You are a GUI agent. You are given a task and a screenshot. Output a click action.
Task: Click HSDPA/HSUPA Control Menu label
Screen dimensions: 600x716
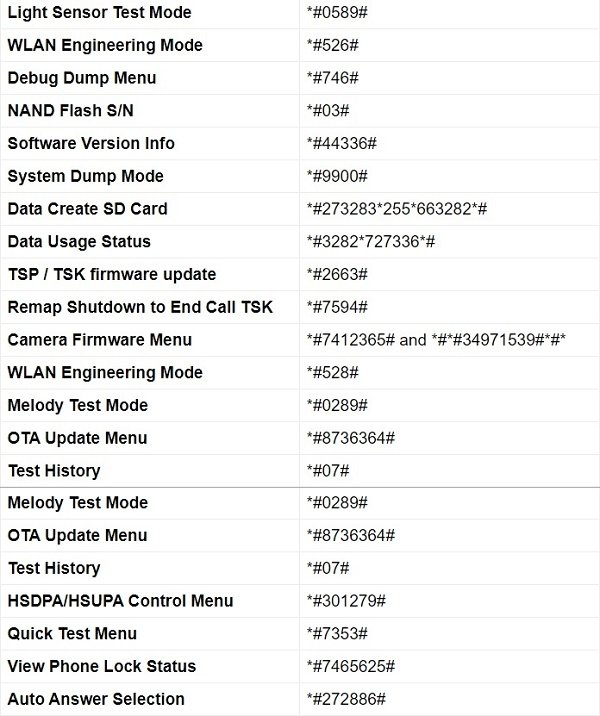(x=121, y=601)
